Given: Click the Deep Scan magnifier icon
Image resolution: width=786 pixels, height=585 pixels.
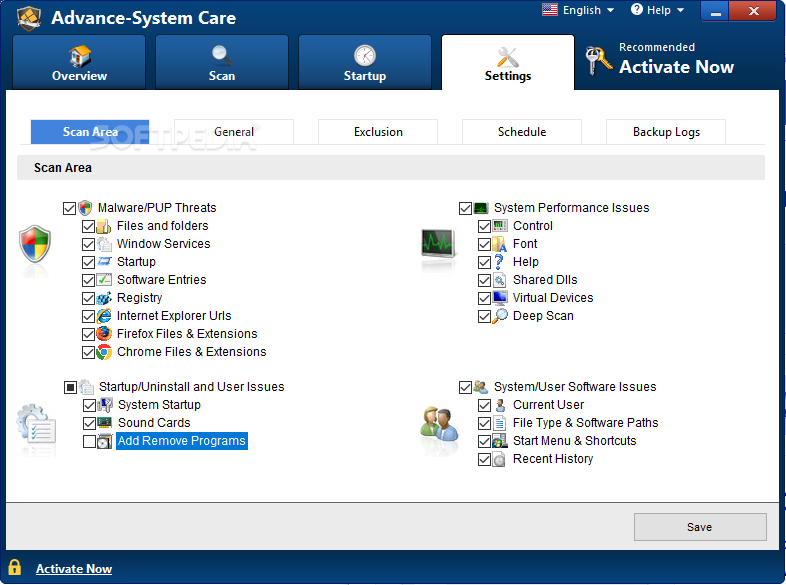Looking at the screenshot, I should pos(500,316).
